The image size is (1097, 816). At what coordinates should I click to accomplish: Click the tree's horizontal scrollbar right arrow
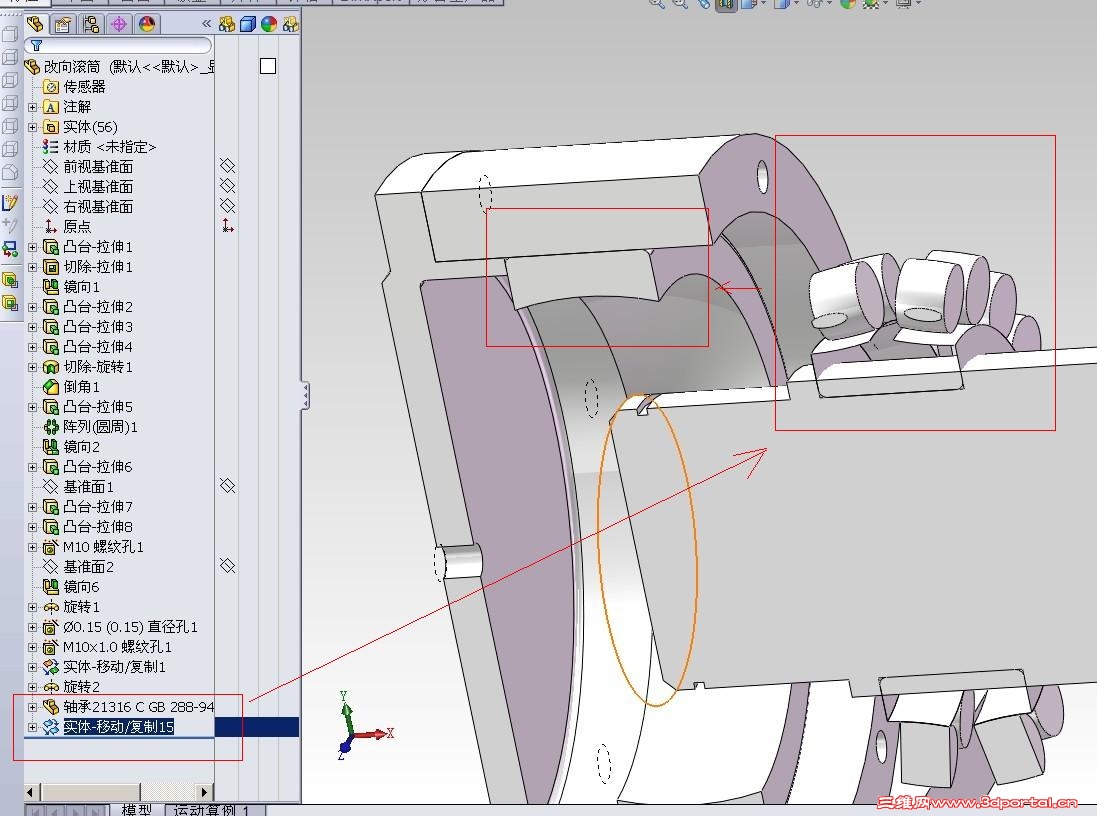click(x=206, y=792)
